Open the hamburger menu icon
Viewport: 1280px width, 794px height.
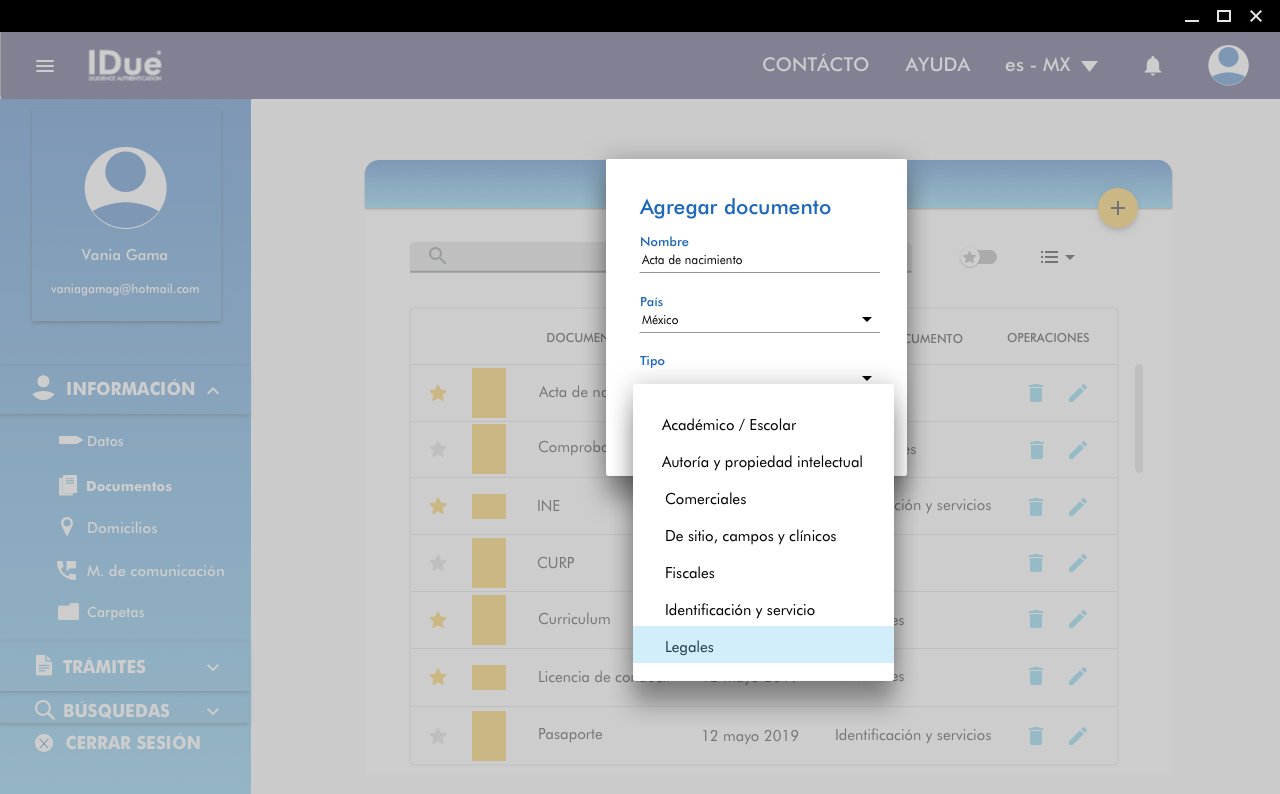pos(44,66)
